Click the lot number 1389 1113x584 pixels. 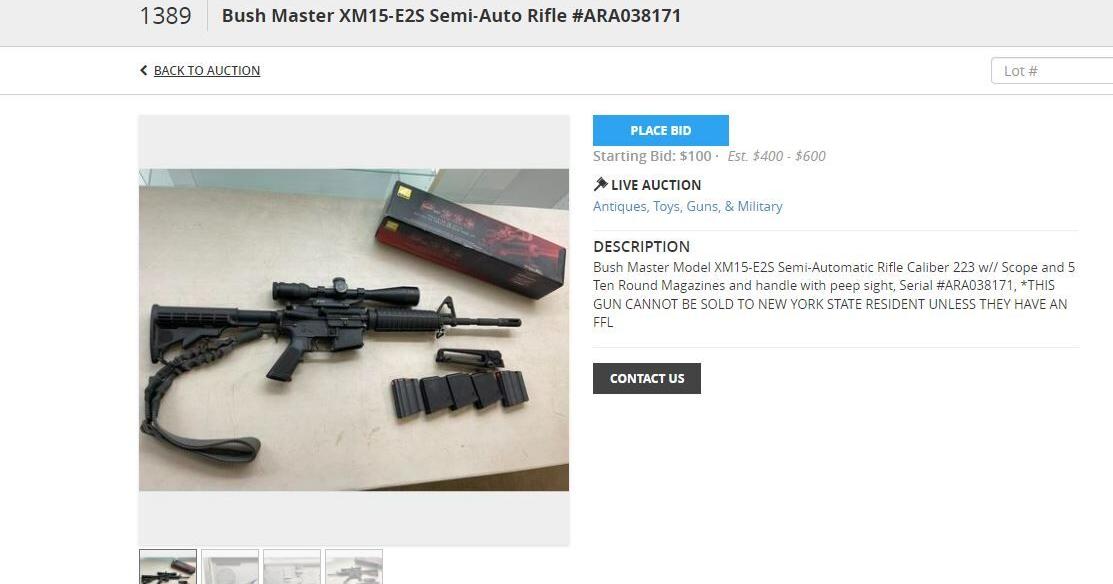(x=165, y=16)
